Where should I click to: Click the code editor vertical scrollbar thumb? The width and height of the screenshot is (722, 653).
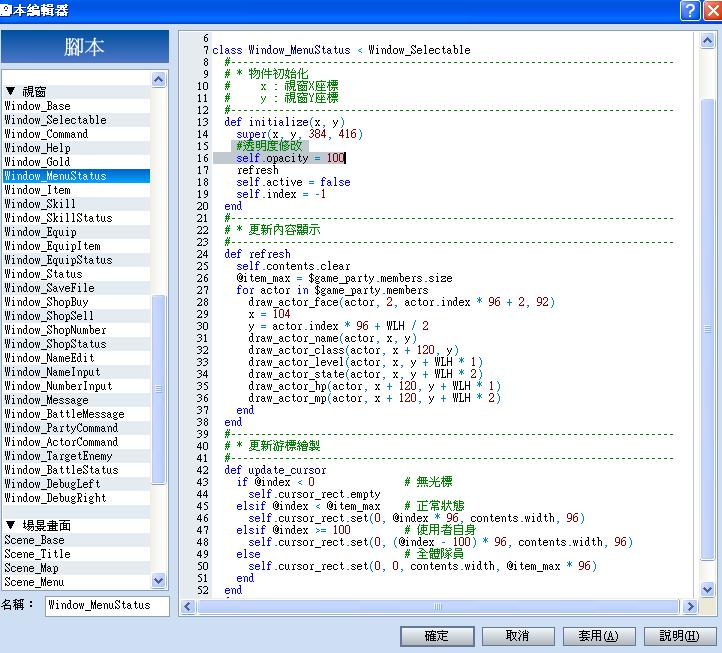(x=707, y=329)
